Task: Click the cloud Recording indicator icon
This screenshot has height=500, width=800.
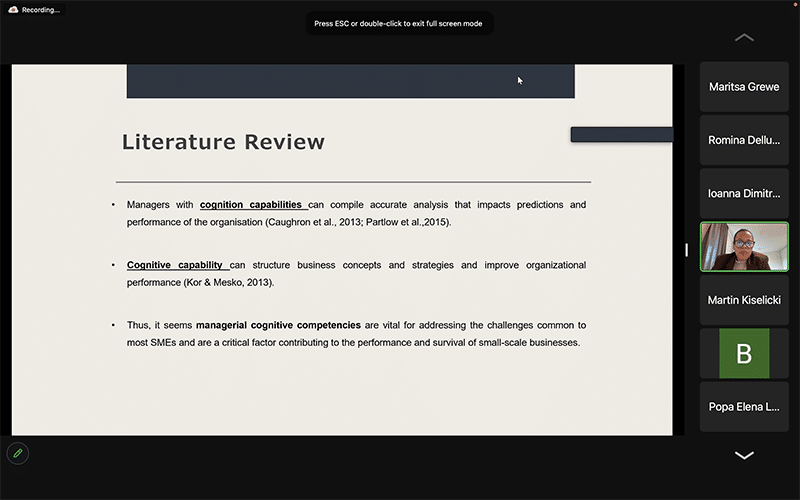Action: 13,10
